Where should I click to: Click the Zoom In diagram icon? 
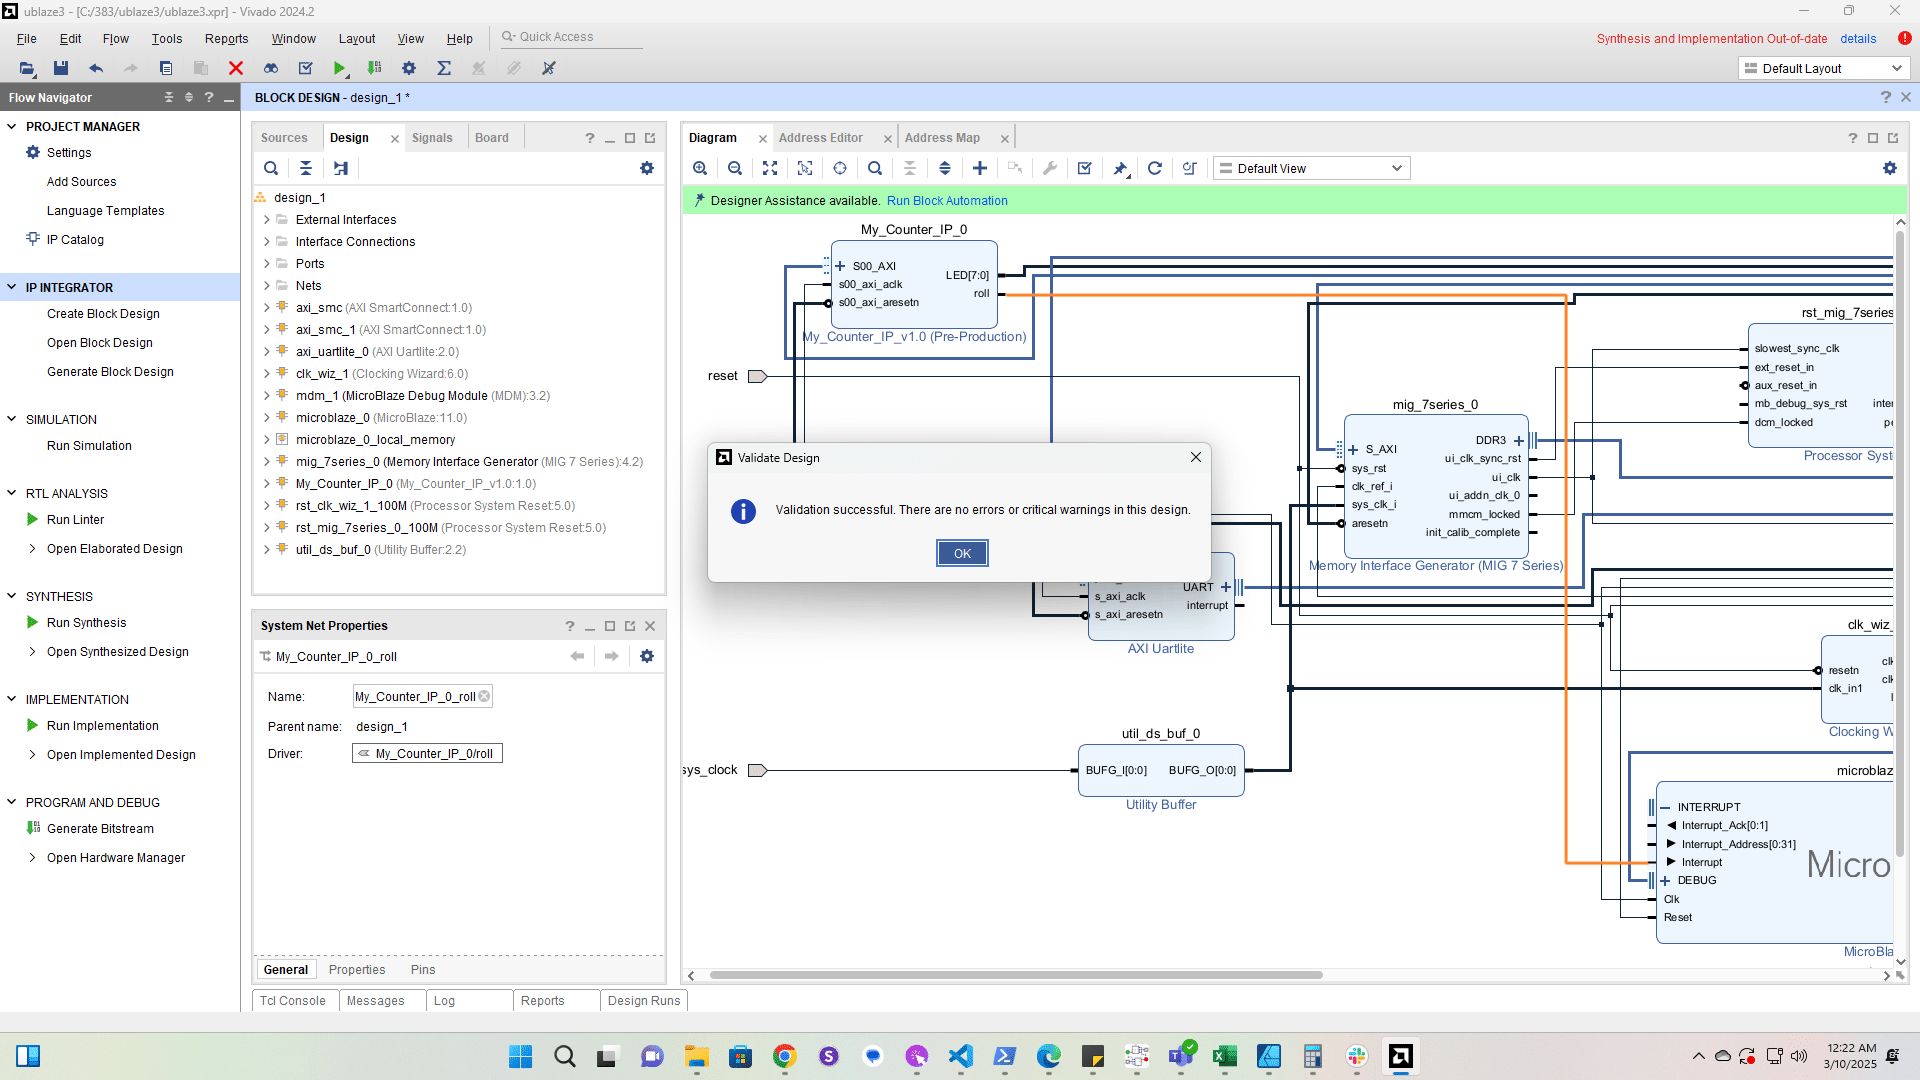click(x=700, y=168)
